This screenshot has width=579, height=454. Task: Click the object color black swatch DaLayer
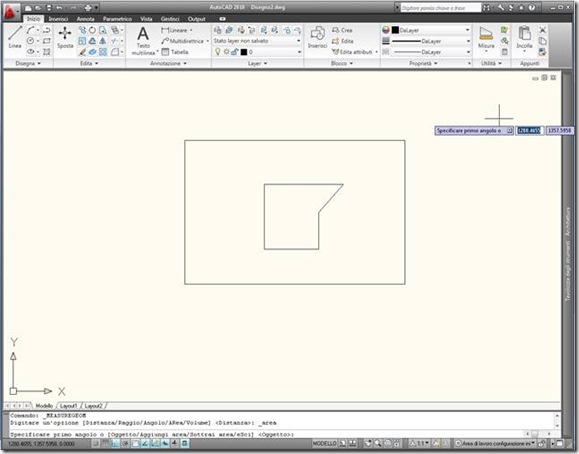[395, 30]
